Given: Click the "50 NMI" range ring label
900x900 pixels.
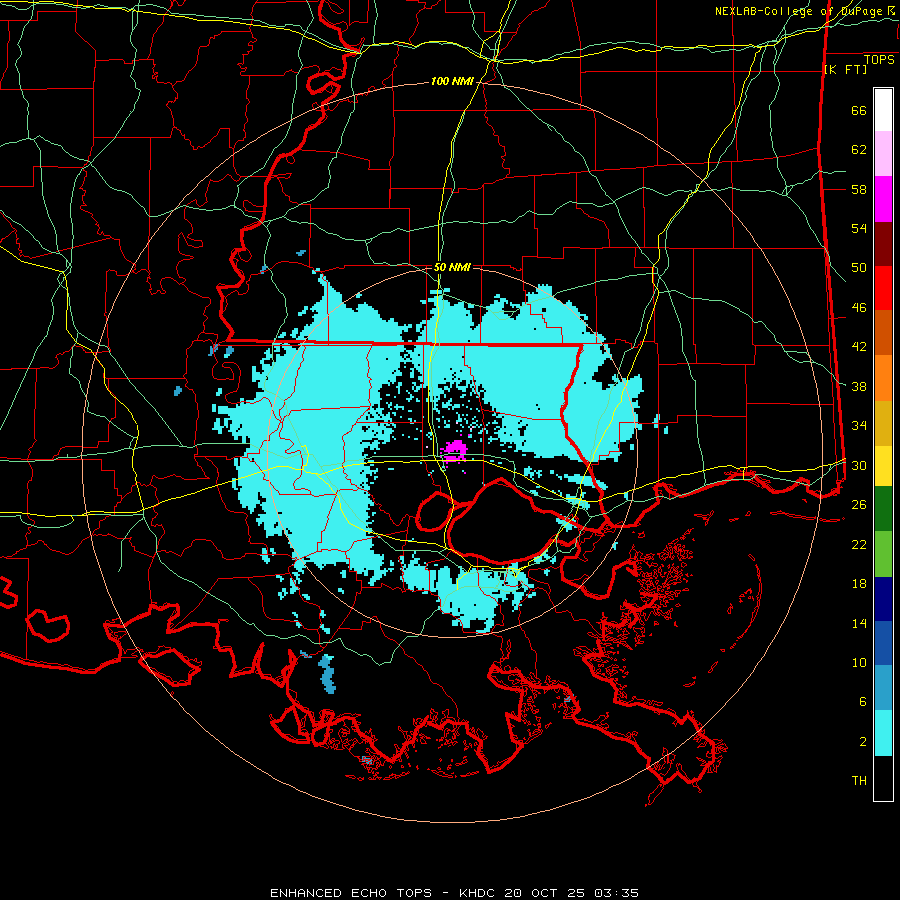Looking at the screenshot, I should [452, 267].
